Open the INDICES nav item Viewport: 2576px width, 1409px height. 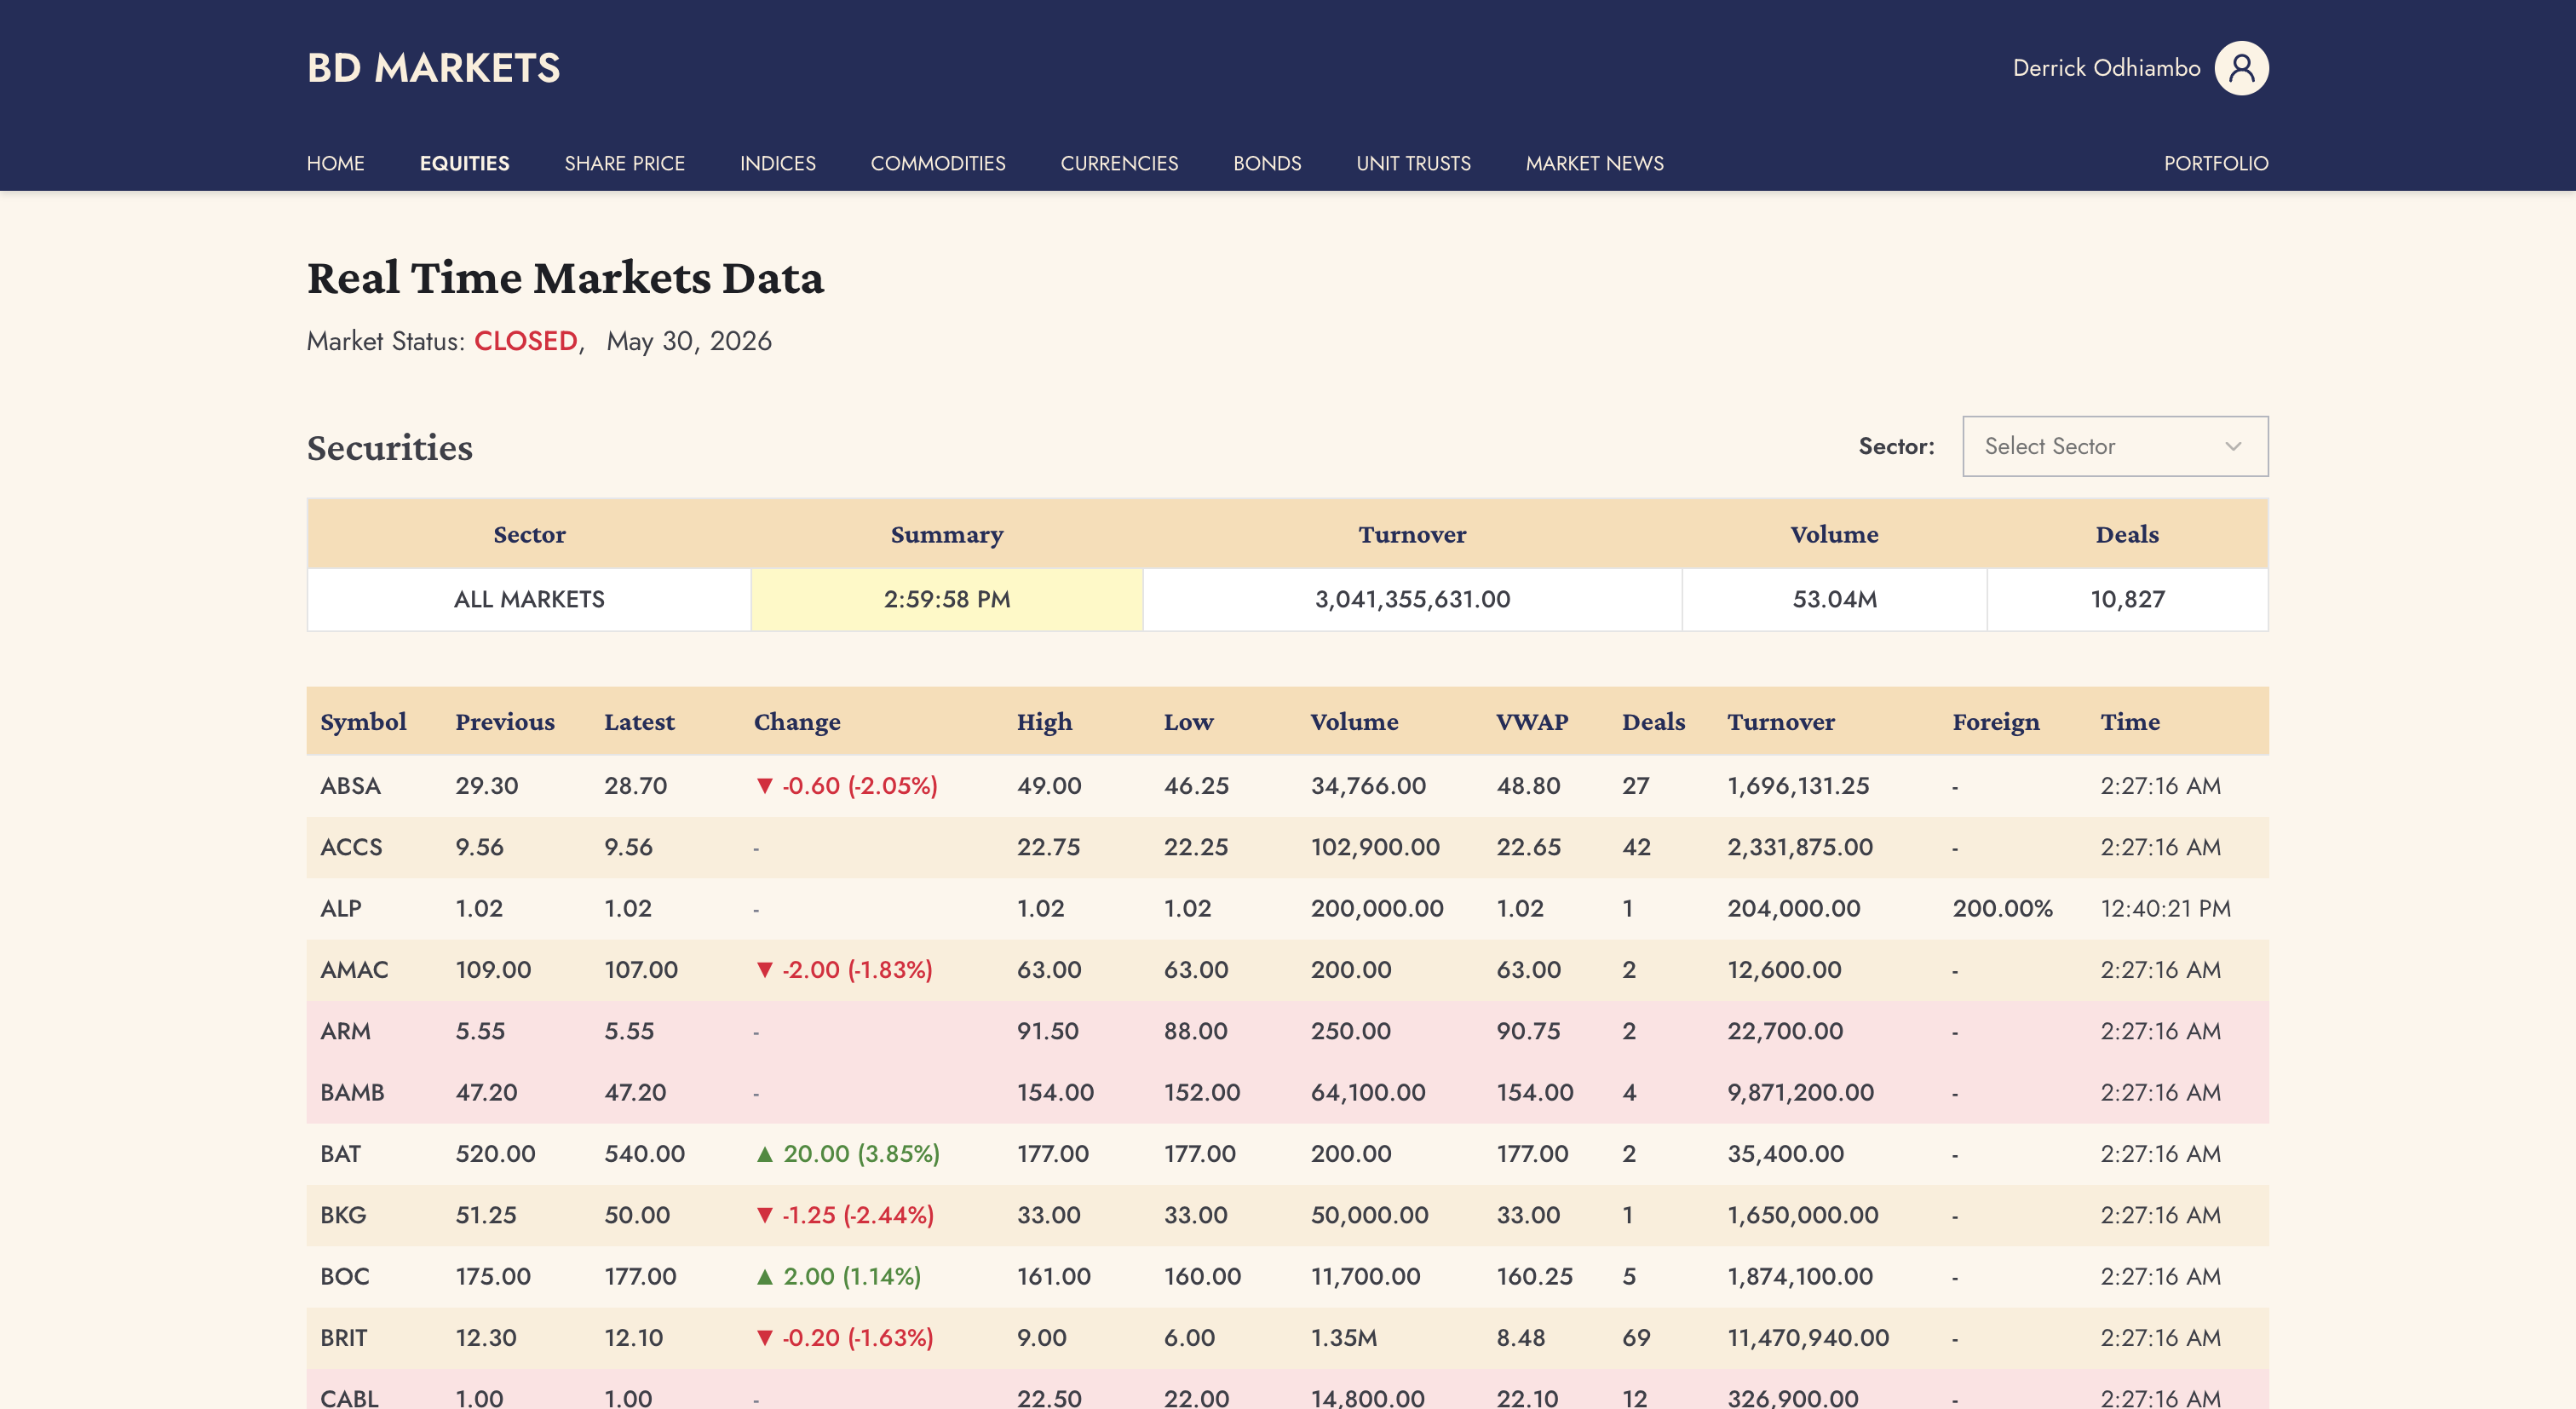coord(777,163)
